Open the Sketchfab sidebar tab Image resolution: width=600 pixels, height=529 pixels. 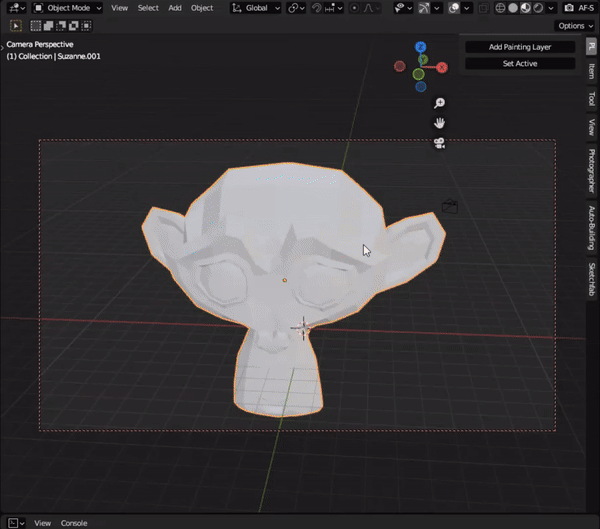[592, 279]
